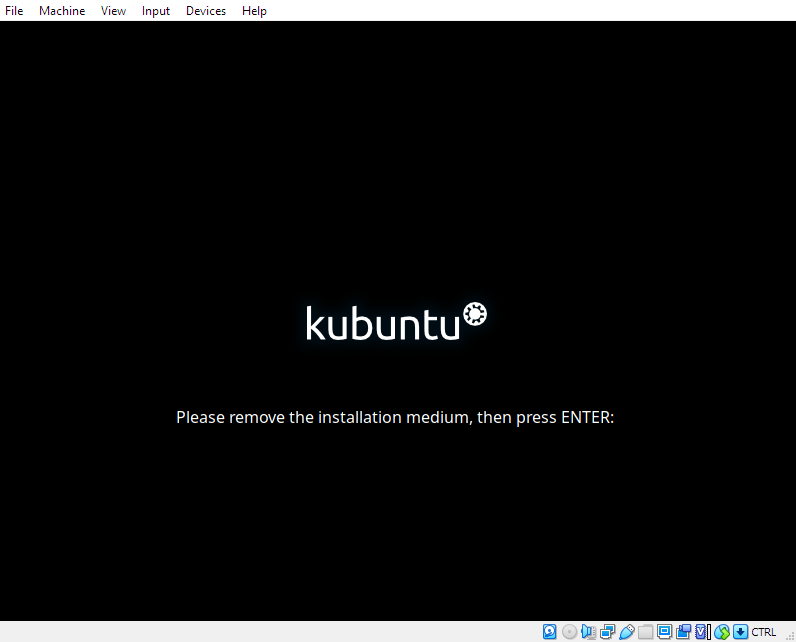Open the View menu
The height and width of the screenshot is (642, 796).
click(113, 11)
